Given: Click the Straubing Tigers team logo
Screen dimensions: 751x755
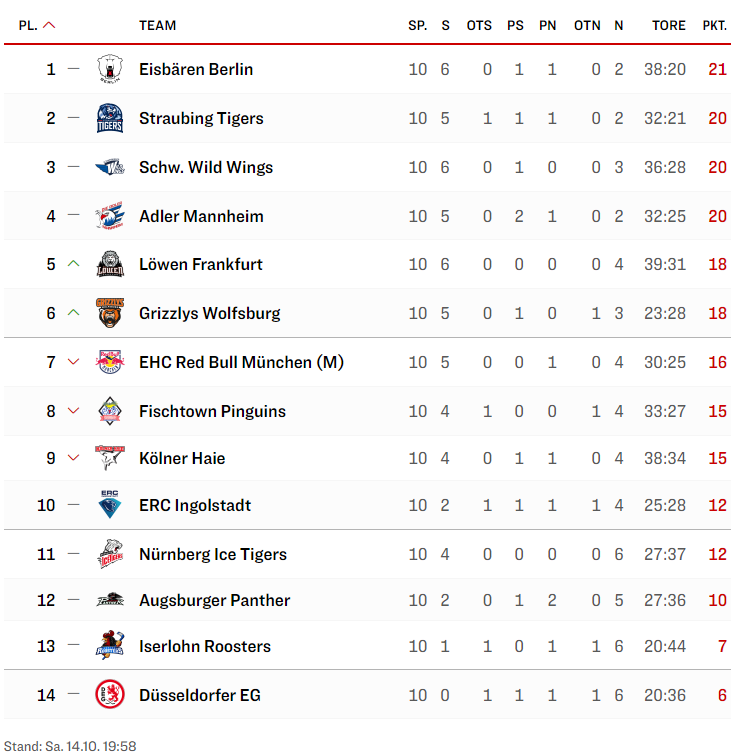Looking at the screenshot, I should click(x=109, y=119).
